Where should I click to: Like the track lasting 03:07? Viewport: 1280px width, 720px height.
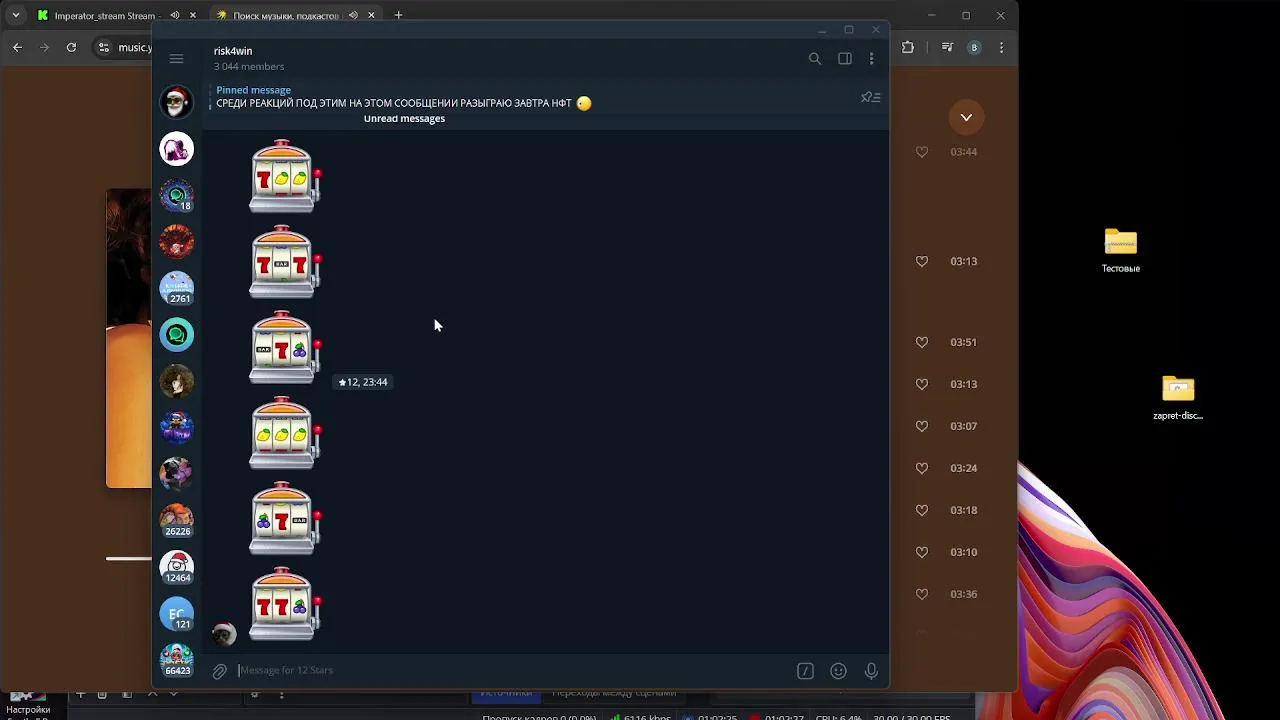922,426
